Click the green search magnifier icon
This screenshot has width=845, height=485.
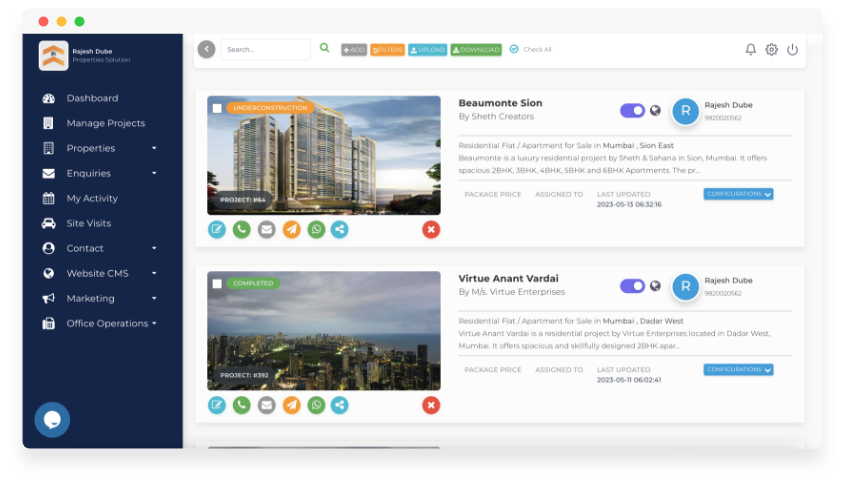point(324,48)
